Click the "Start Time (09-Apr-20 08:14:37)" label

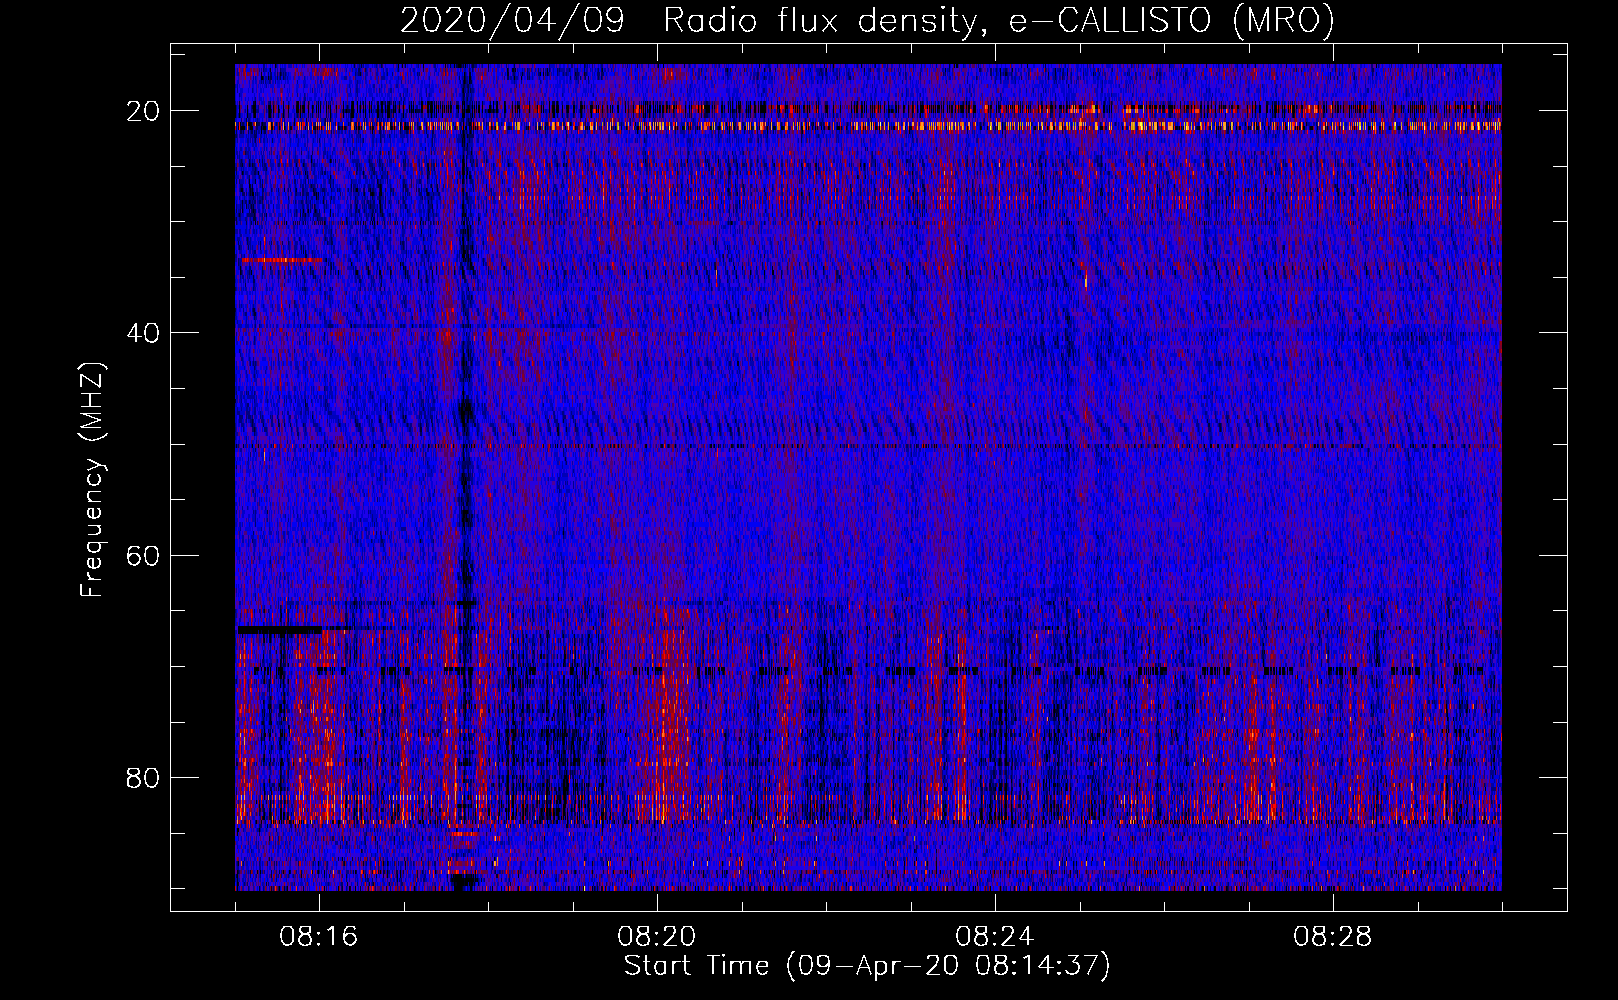click(867, 966)
